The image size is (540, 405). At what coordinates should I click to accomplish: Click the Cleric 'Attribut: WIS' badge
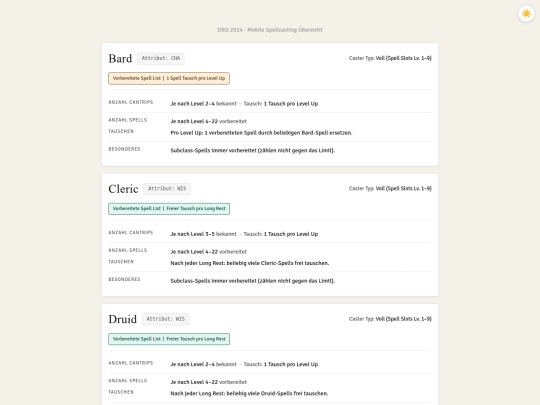point(167,189)
